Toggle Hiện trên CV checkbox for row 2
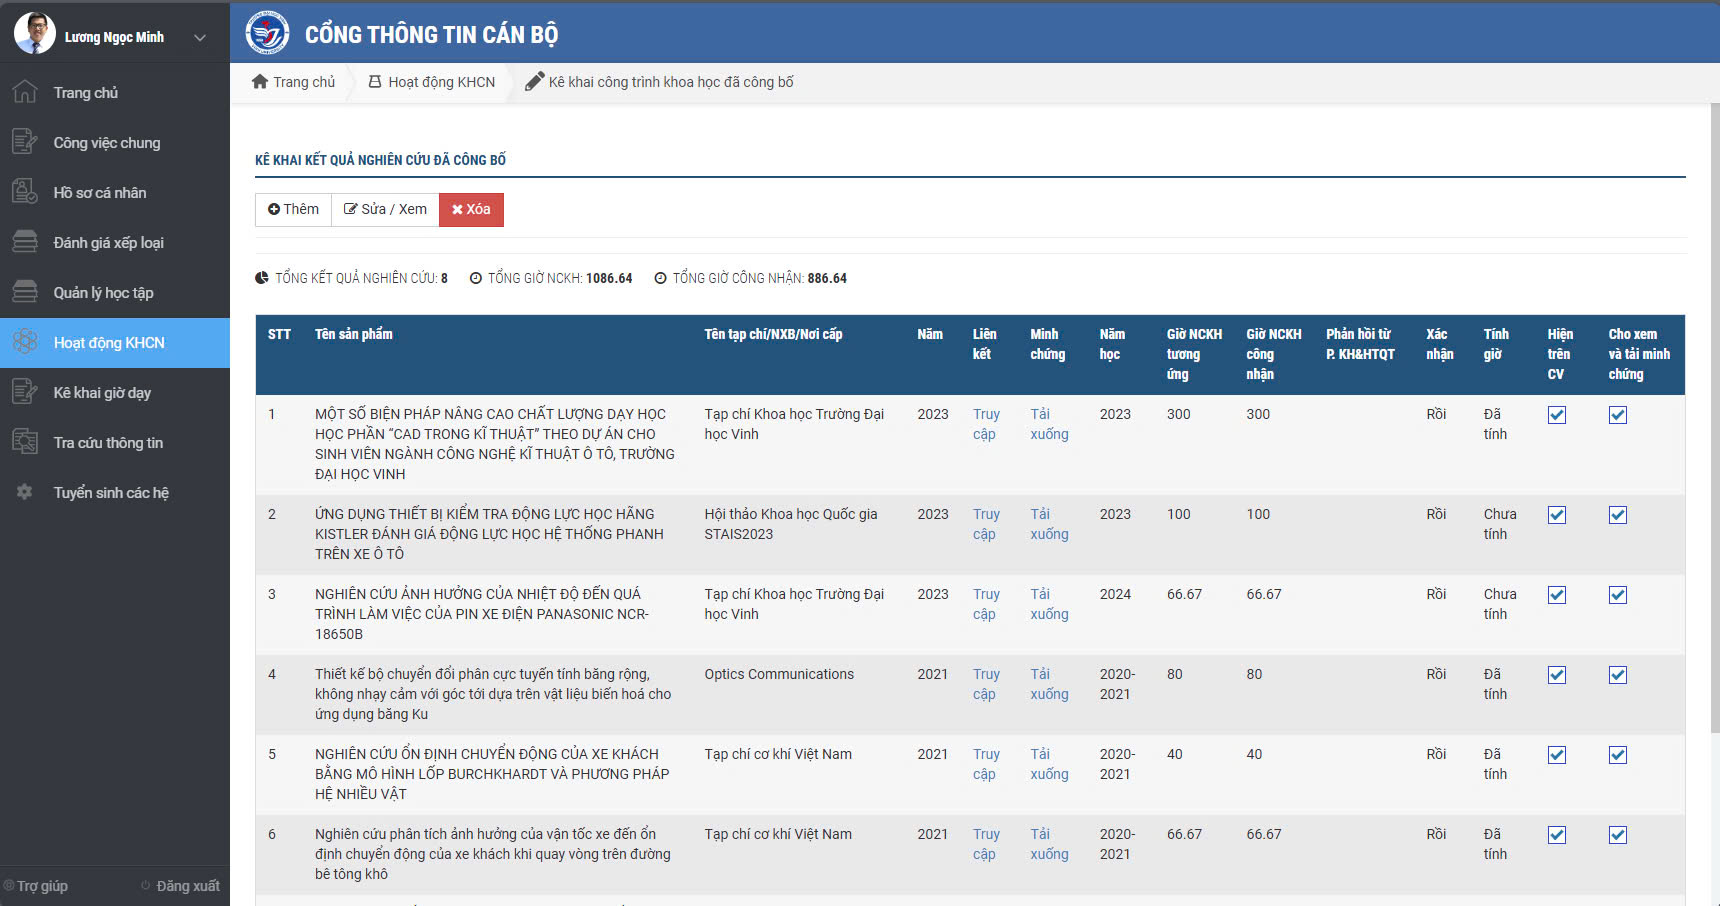This screenshot has height=906, width=1720. click(1557, 515)
